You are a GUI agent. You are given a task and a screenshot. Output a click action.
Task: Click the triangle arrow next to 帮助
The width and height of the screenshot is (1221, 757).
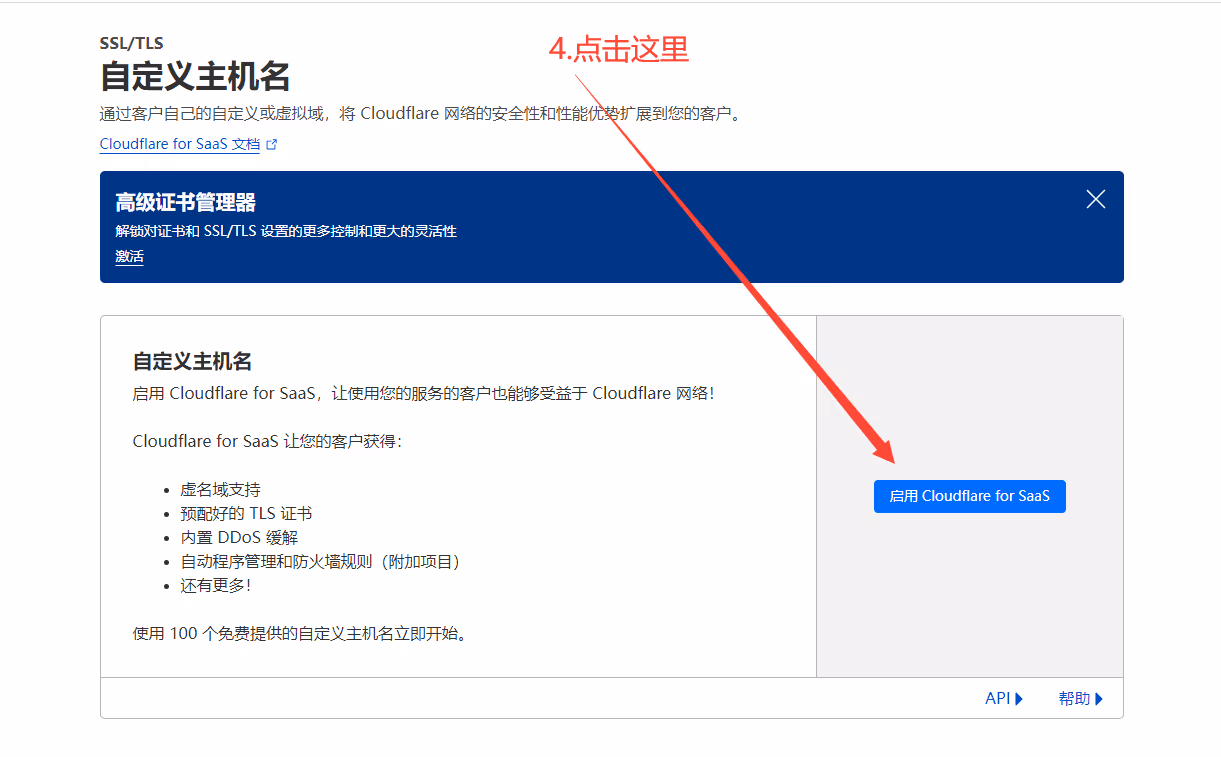point(1099,699)
